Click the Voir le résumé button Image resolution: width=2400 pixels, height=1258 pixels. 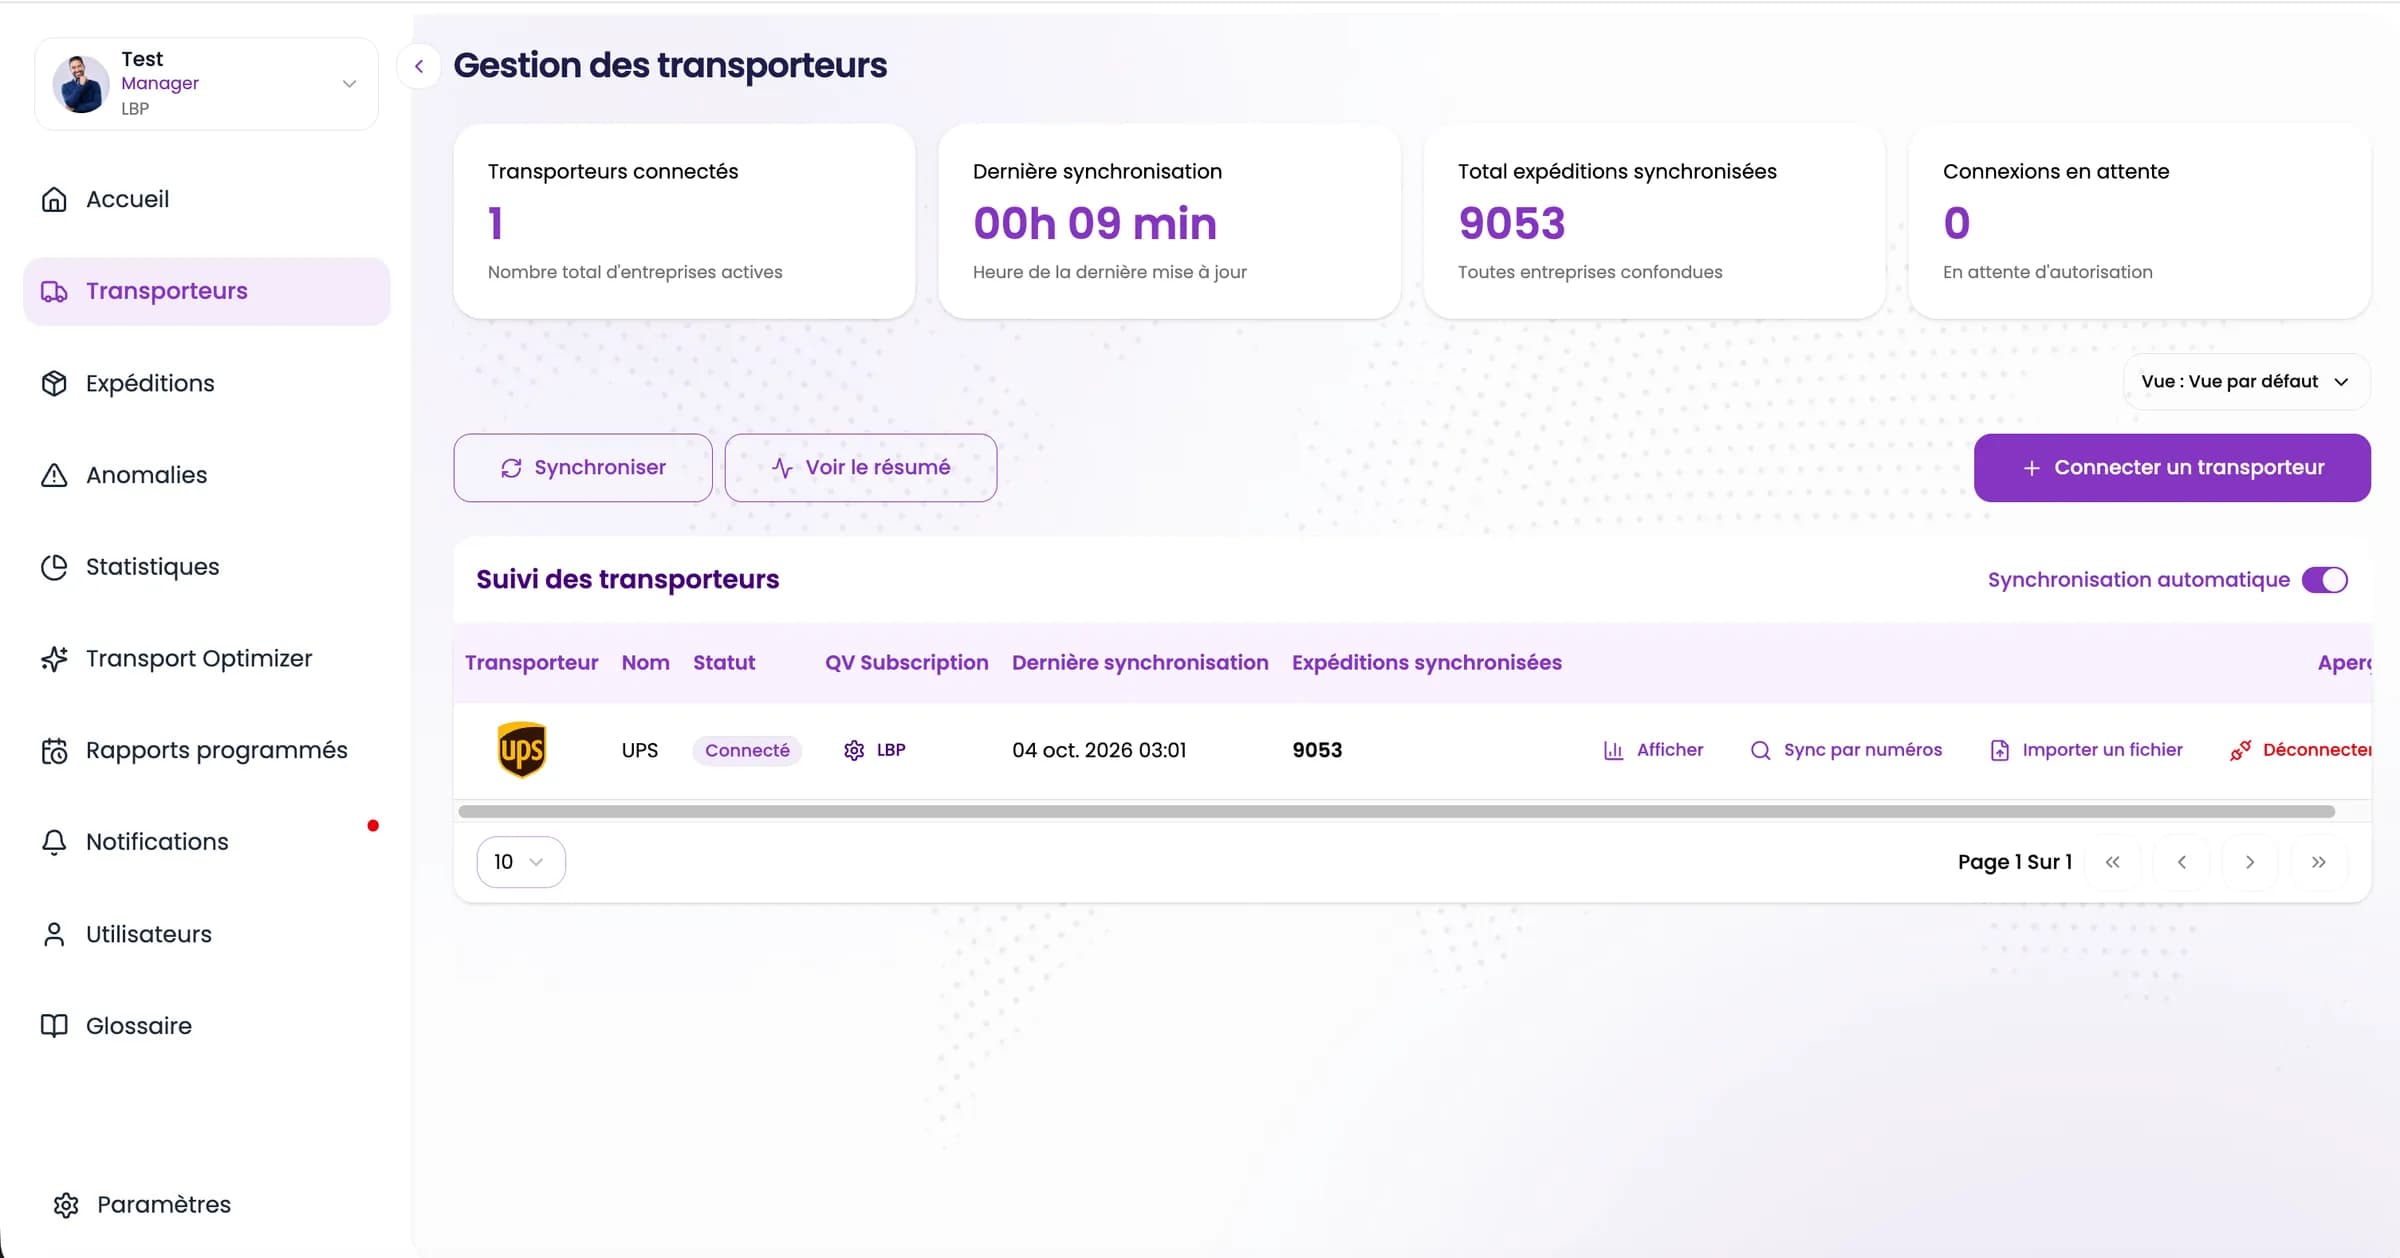tap(861, 467)
